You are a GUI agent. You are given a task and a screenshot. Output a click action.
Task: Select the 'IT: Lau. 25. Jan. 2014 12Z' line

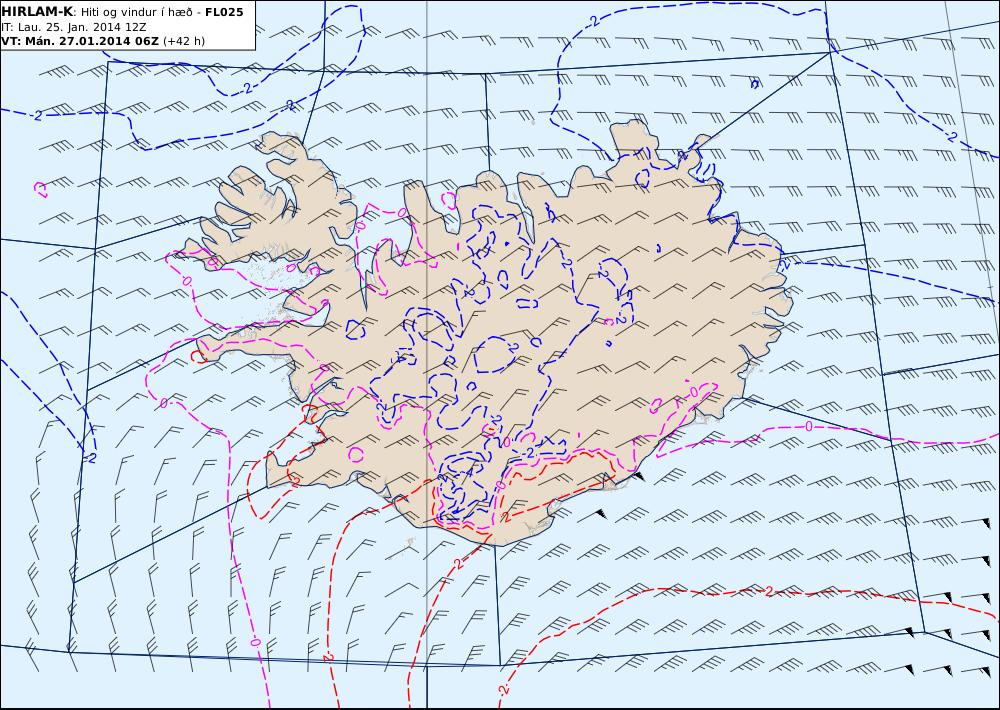point(73,27)
